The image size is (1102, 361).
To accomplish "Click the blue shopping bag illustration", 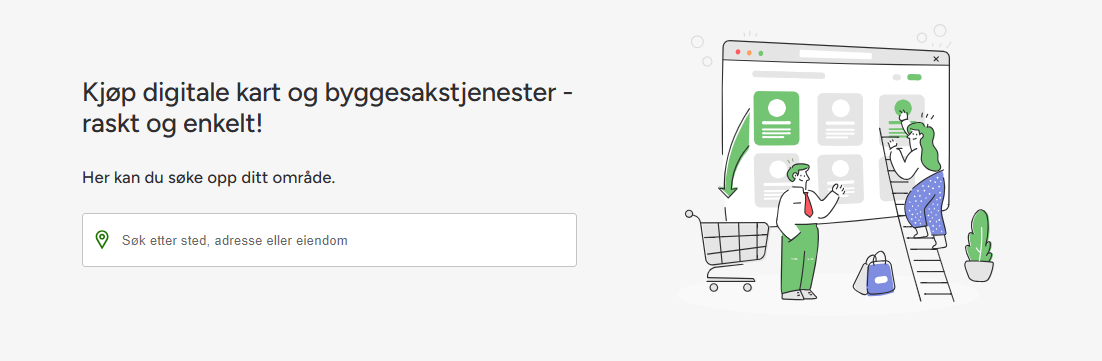I will pos(880,276).
